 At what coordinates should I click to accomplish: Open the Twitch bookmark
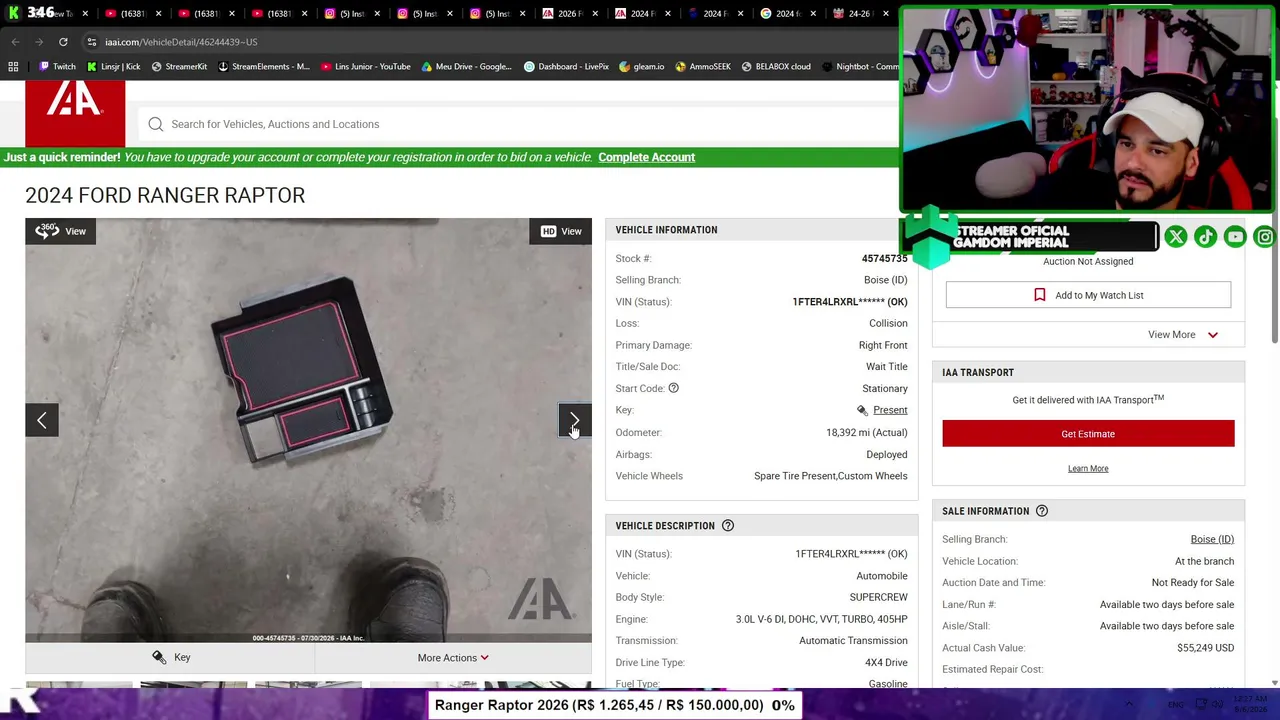57,67
